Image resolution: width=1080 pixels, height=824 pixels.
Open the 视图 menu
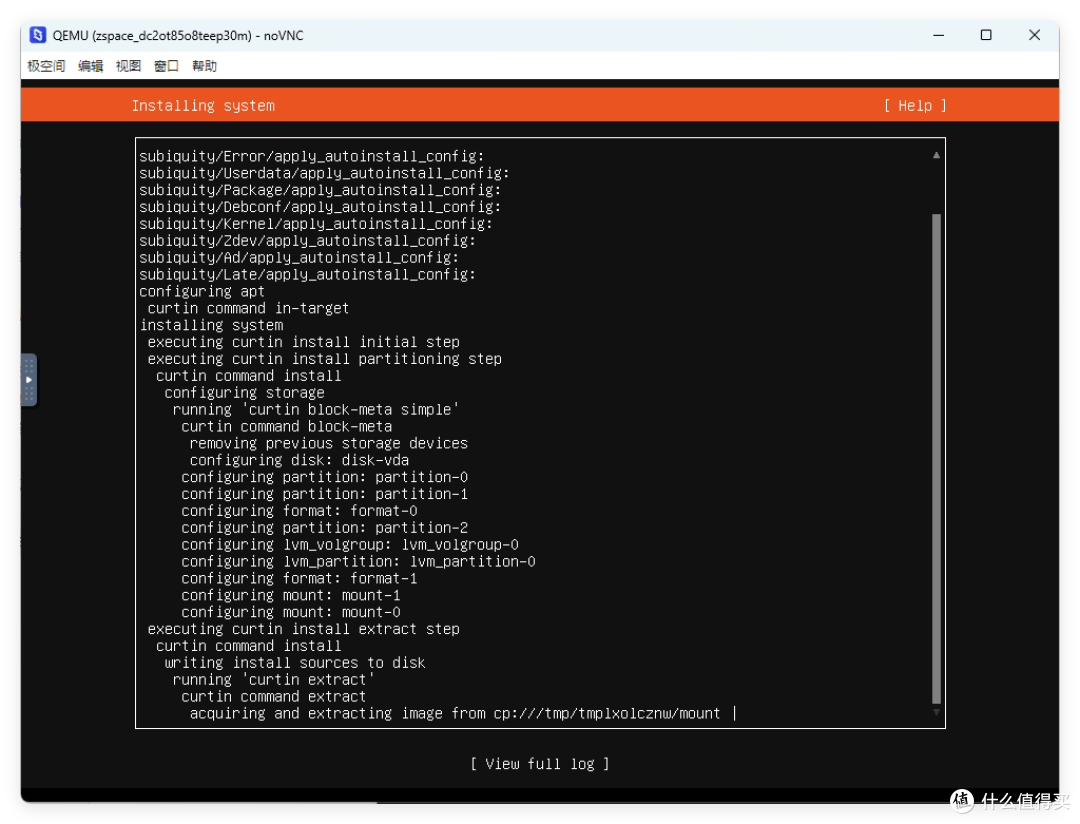click(x=128, y=66)
